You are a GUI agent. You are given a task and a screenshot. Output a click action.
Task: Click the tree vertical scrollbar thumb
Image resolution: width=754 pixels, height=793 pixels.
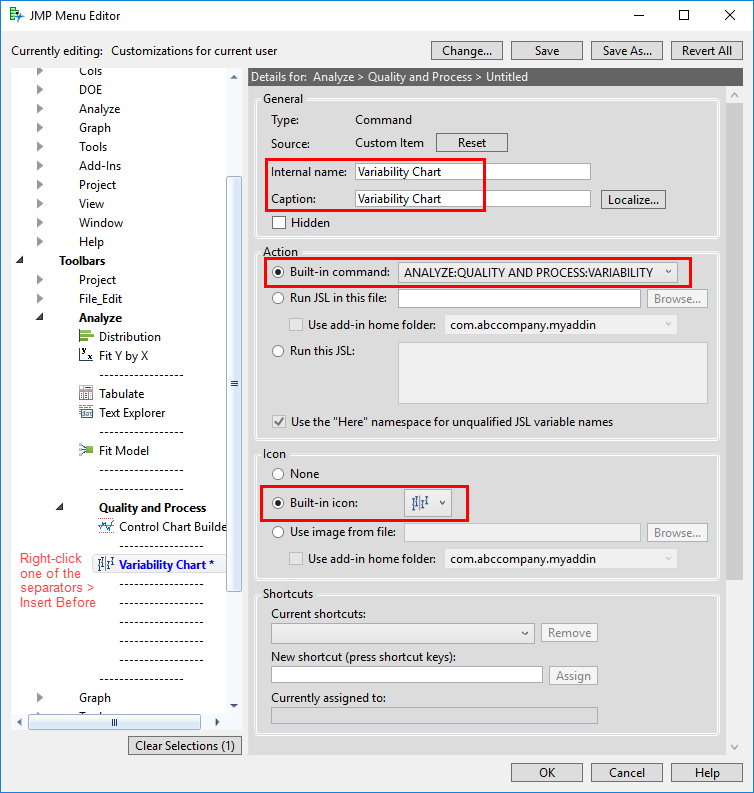click(x=234, y=383)
